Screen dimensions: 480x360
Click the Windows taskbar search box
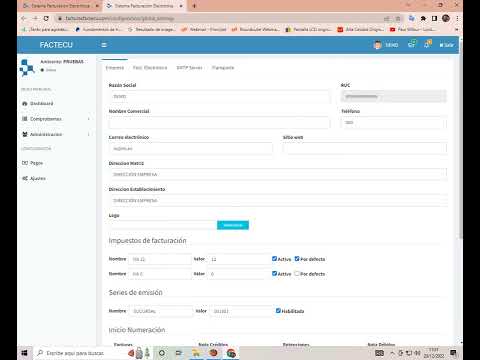tap(80, 353)
